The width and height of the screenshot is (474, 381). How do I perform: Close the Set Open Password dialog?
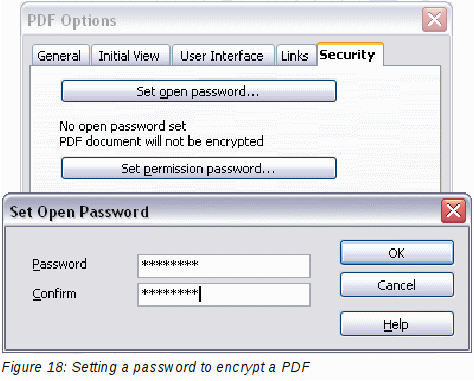pos(453,211)
